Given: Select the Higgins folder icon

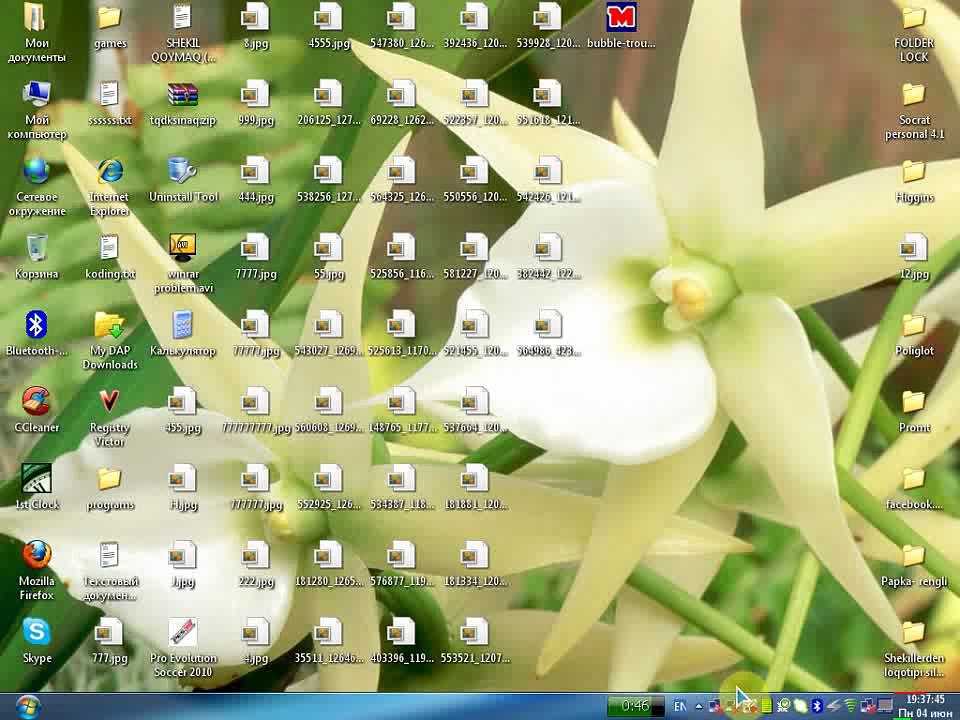Looking at the screenshot, I should tap(913, 171).
